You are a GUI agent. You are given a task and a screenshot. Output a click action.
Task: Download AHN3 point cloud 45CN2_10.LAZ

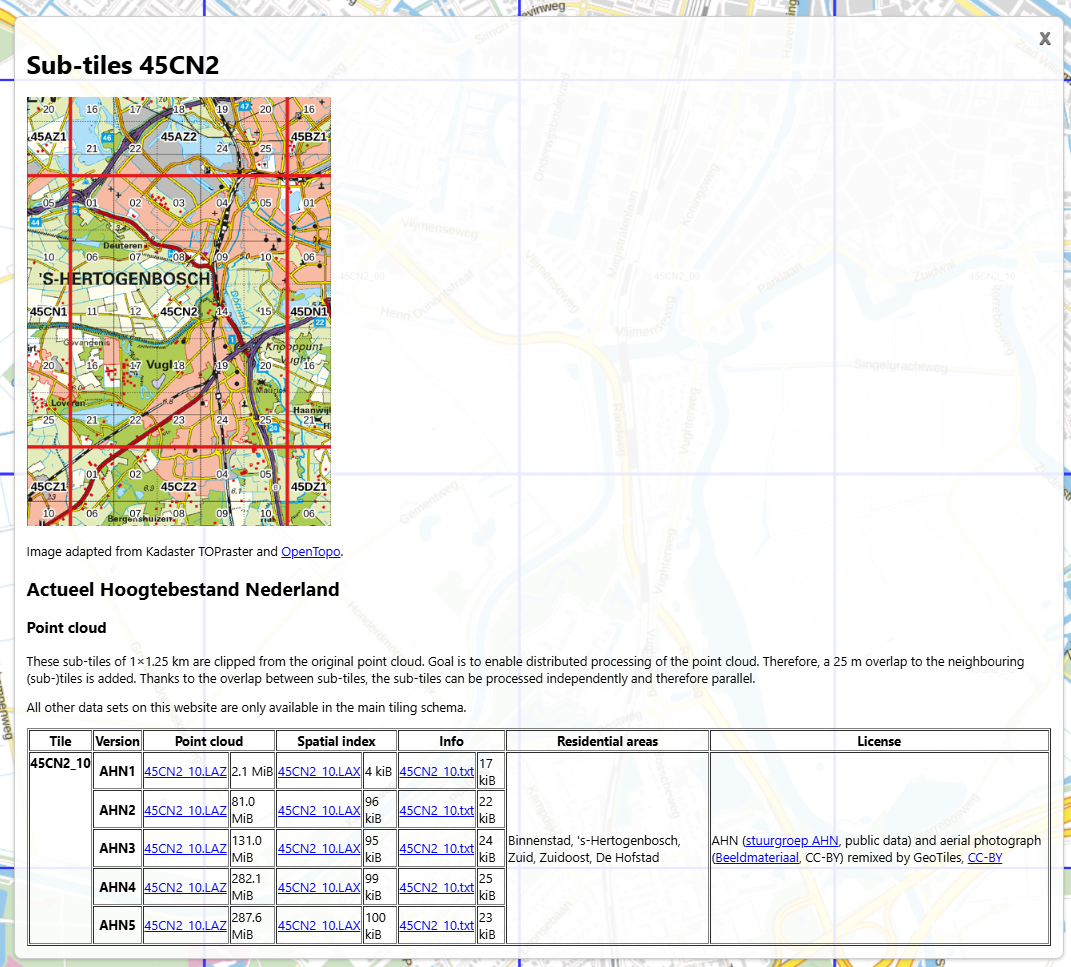coord(185,848)
